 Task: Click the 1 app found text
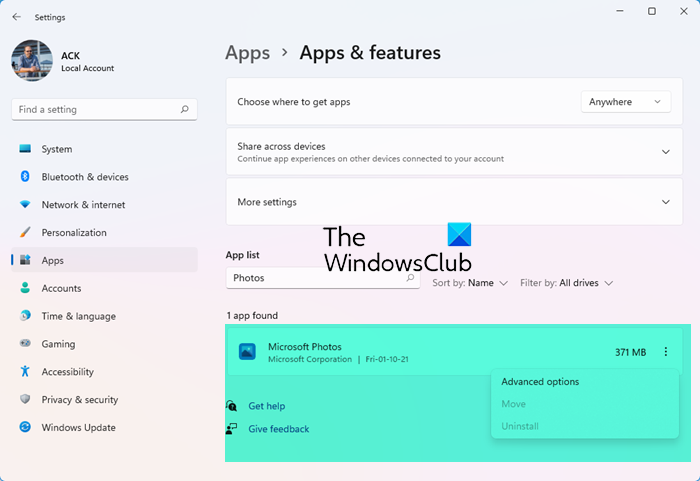[x=252, y=316]
